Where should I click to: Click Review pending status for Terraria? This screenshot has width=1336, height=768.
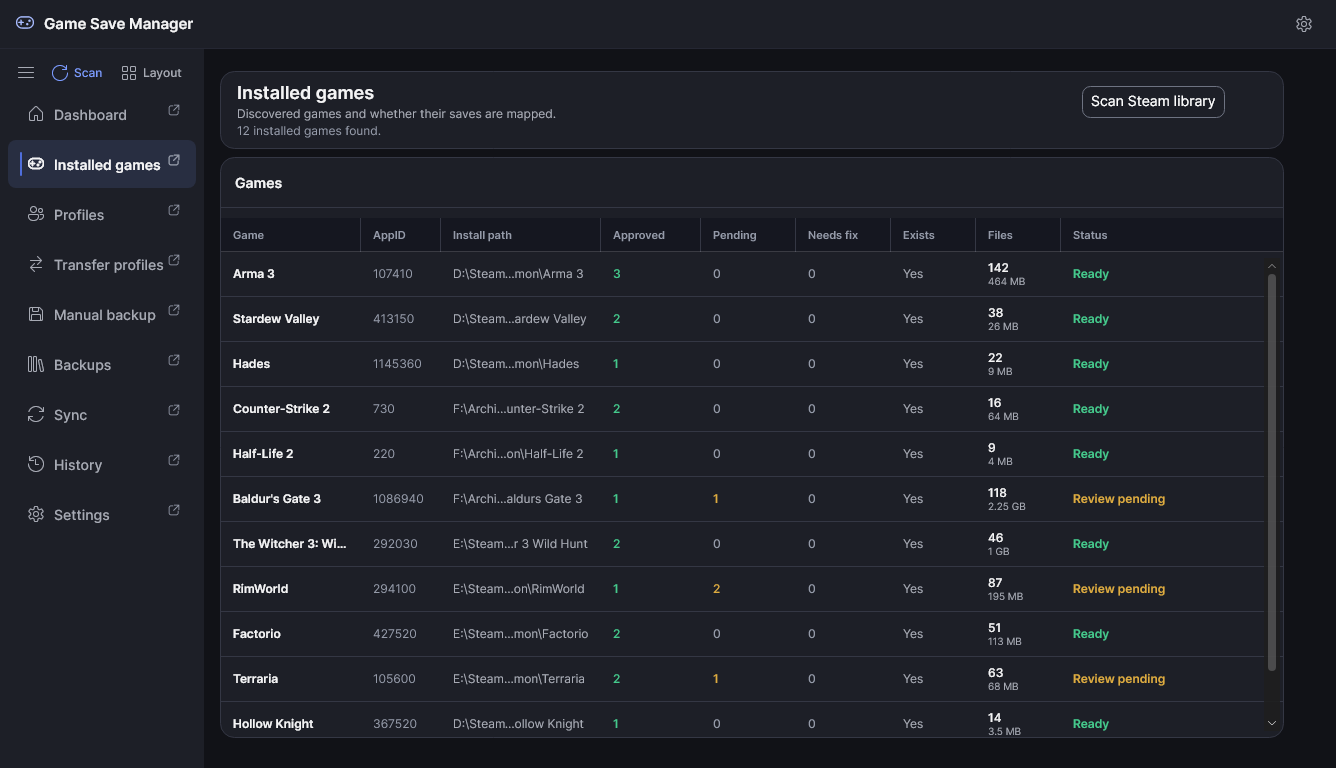tap(1119, 679)
